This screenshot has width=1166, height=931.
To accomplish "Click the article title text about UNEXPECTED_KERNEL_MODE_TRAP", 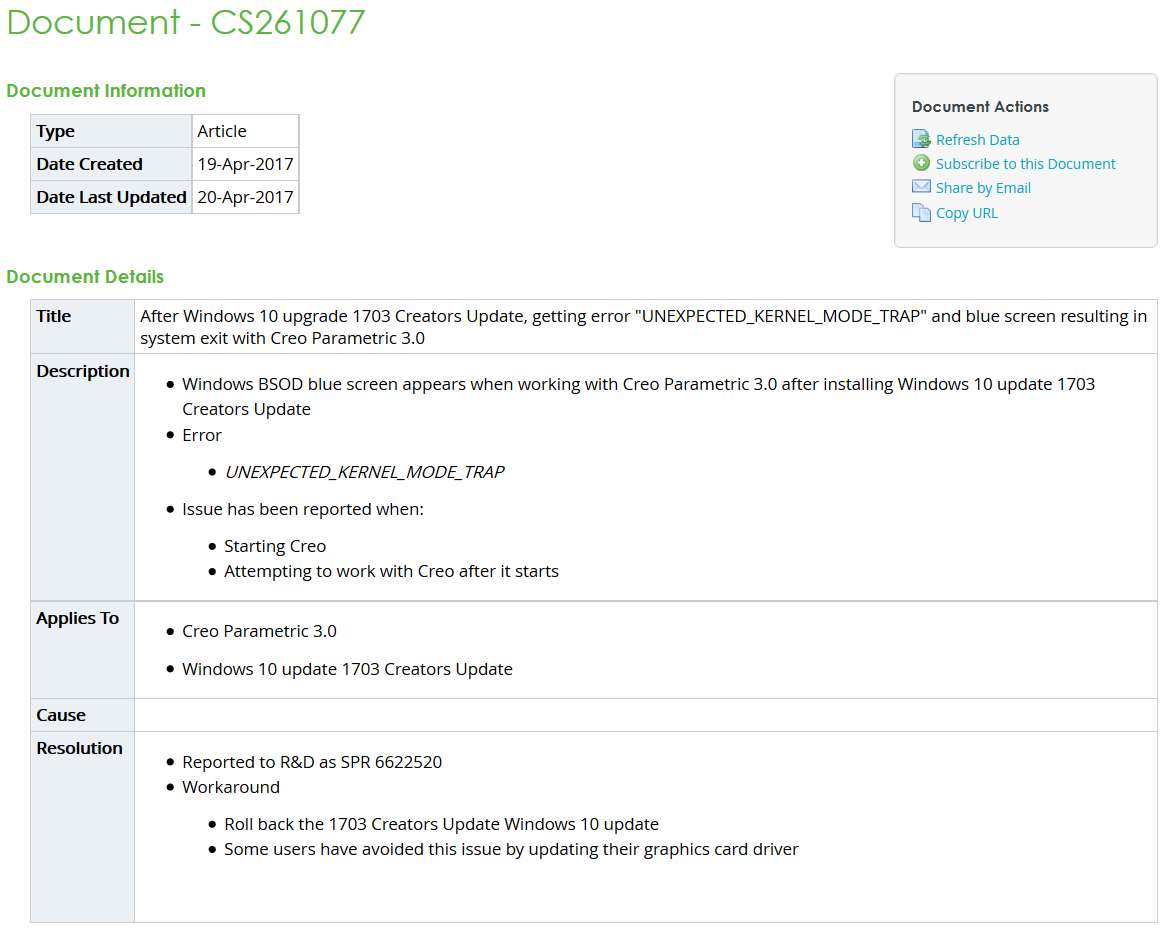I will click(643, 327).
